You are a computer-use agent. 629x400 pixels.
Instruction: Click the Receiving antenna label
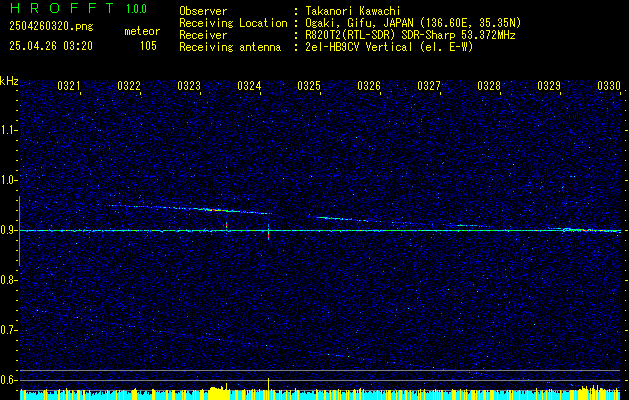pos(230,47)
